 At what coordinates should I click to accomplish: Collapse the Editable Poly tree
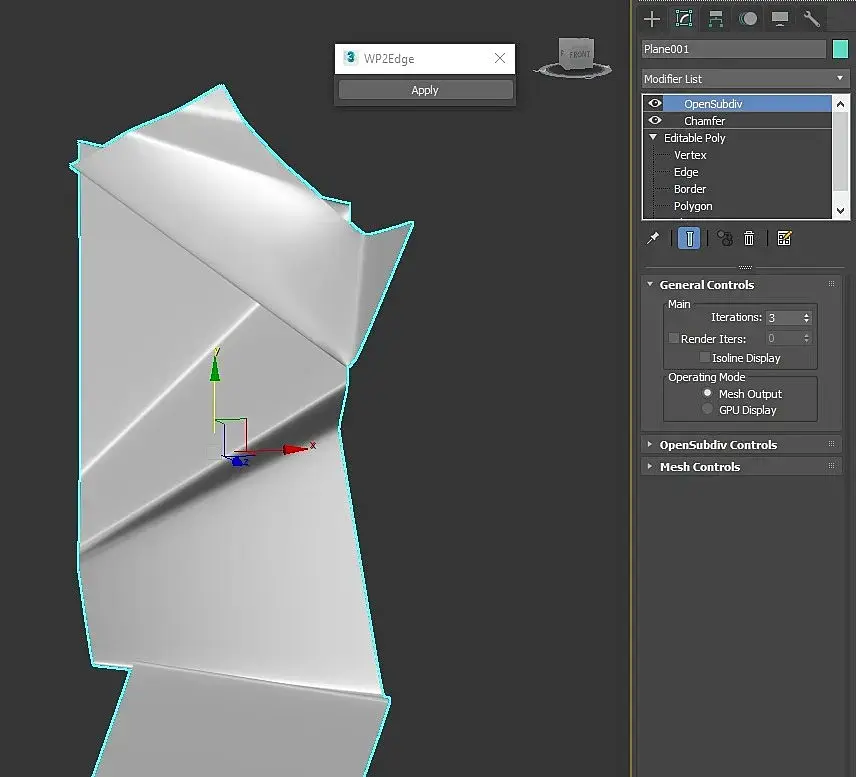coord(653,137)
